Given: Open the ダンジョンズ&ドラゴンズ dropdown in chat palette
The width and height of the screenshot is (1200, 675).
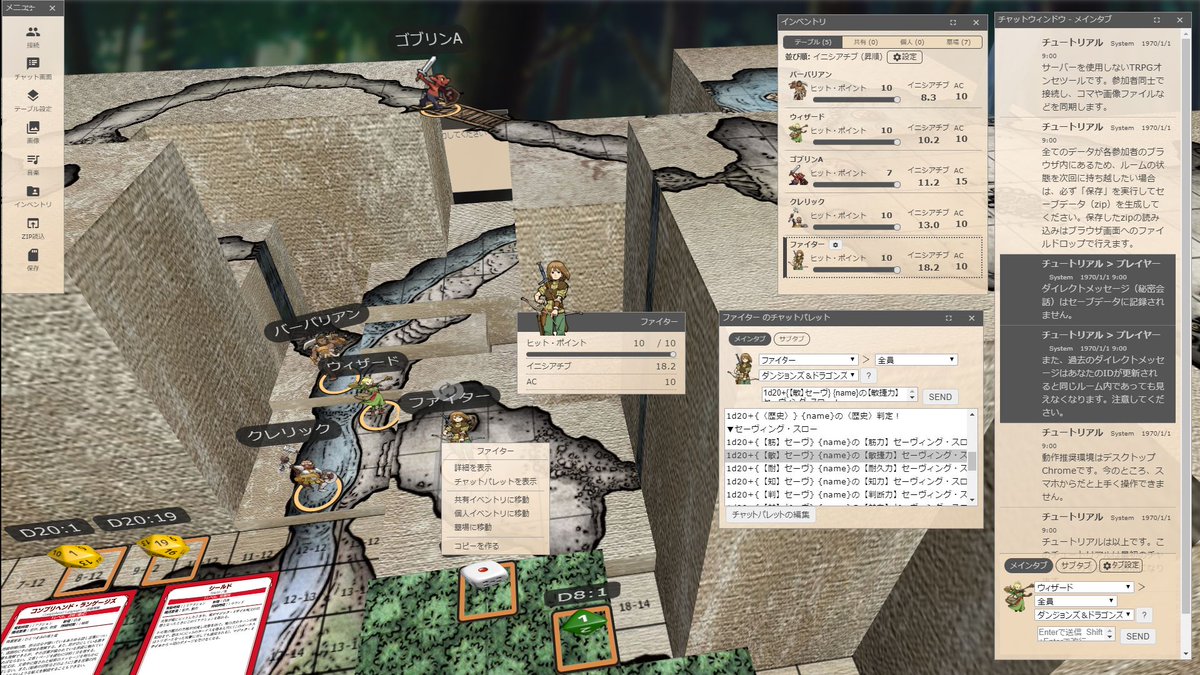Looking at the screenshot, I should (x=808, y=375).
